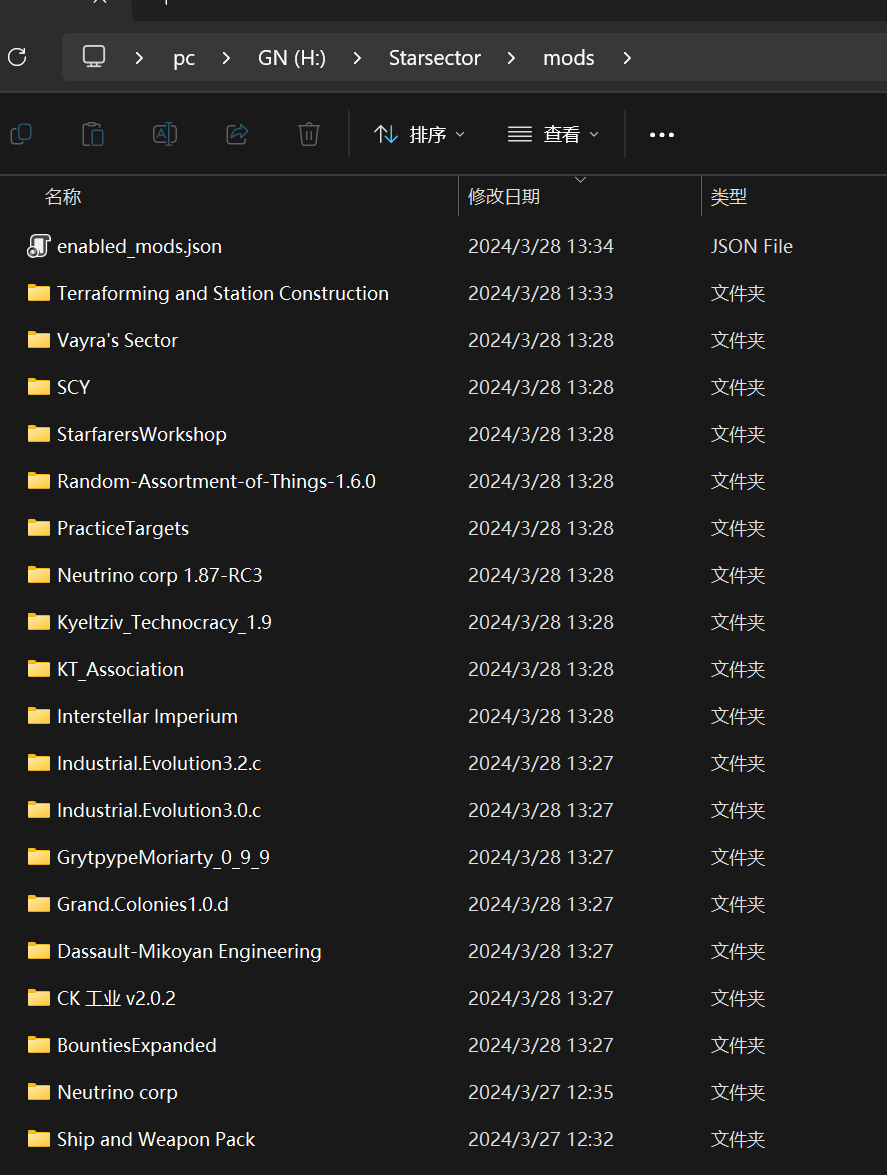
Task: Expand chevron after Starsector in breadcrumb
Action: pyautogui.click(x=512, y=58)
